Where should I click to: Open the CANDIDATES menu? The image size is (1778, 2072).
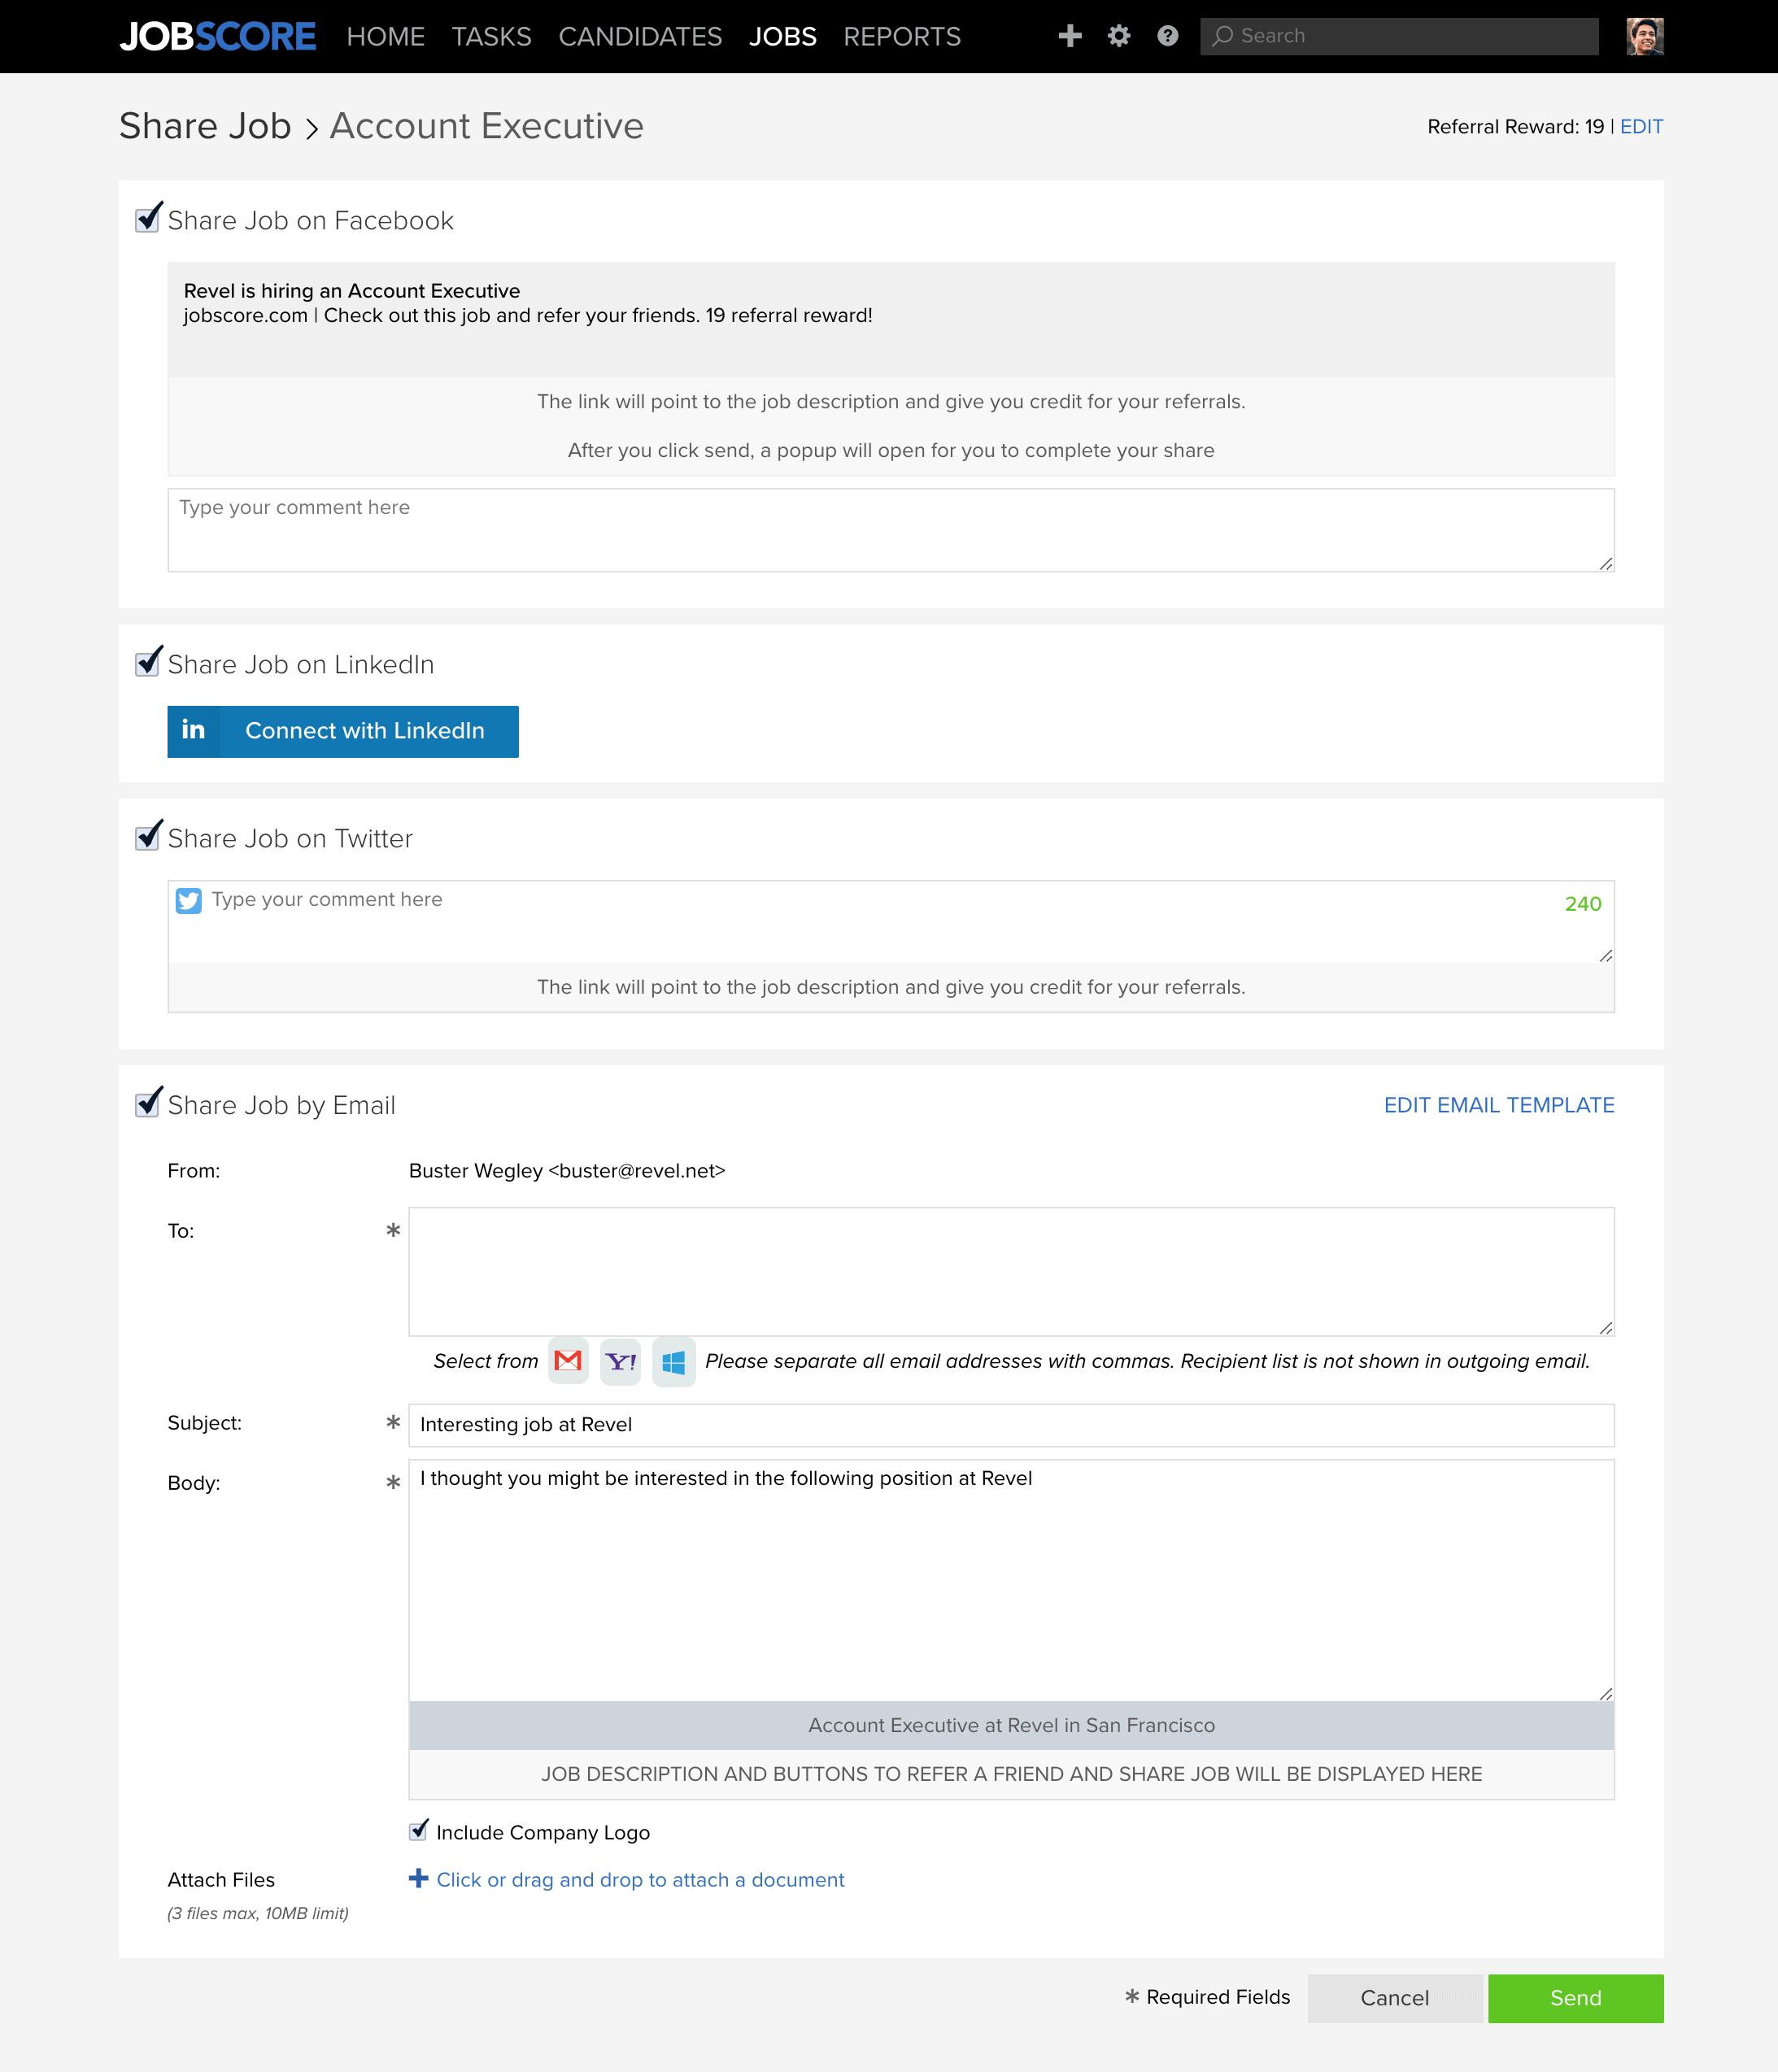640,37
